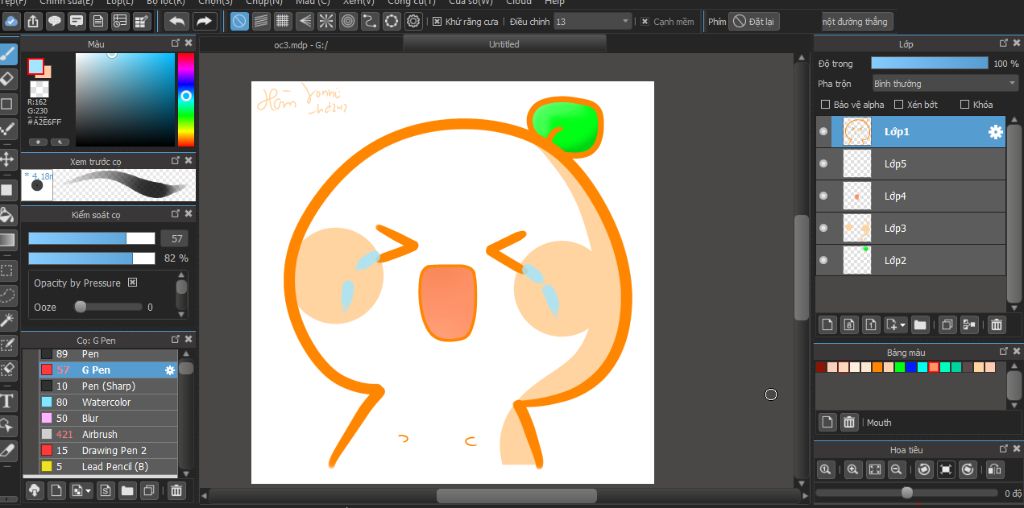Pick the green swatch in Bảng màu
Screen dimensions: 1024x508
tap(899, 368)
